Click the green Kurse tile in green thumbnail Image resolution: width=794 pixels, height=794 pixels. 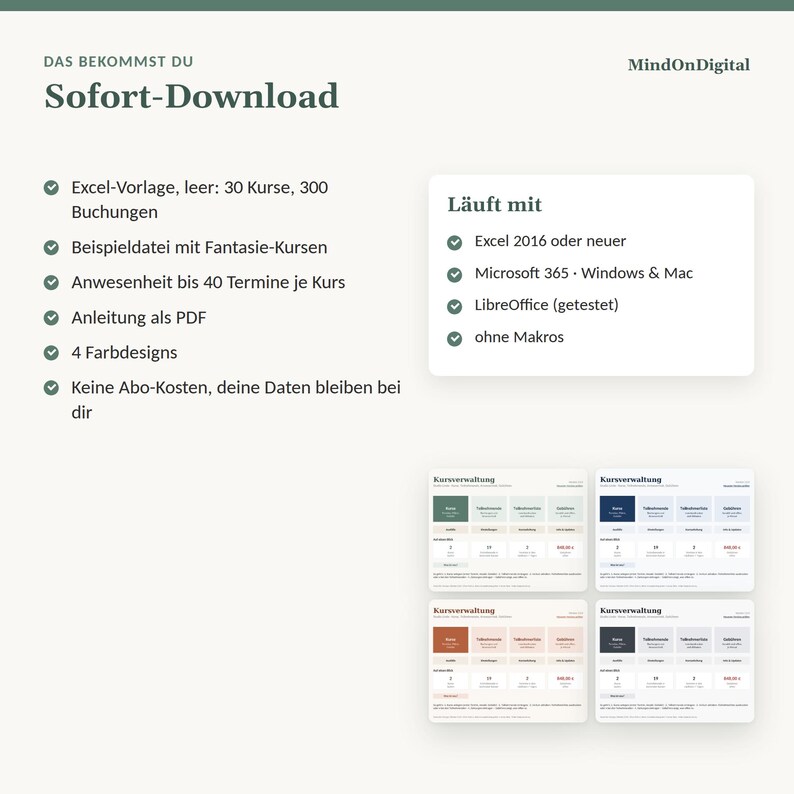pos(450,509)
